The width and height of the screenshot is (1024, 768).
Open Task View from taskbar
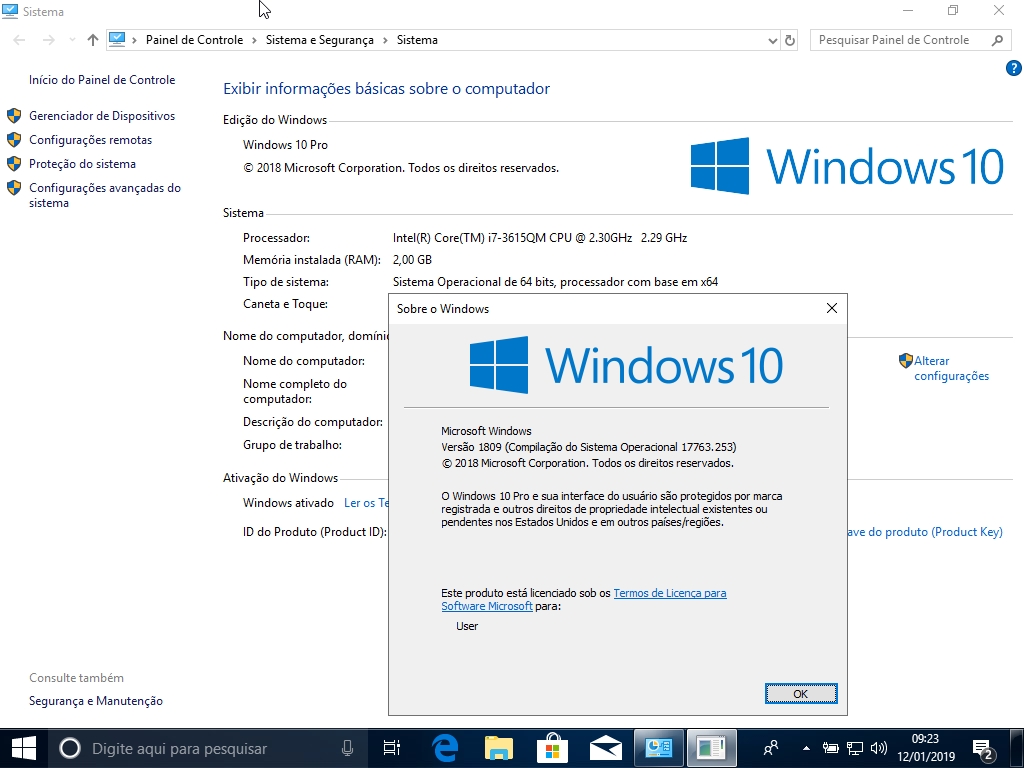(392, 748)
